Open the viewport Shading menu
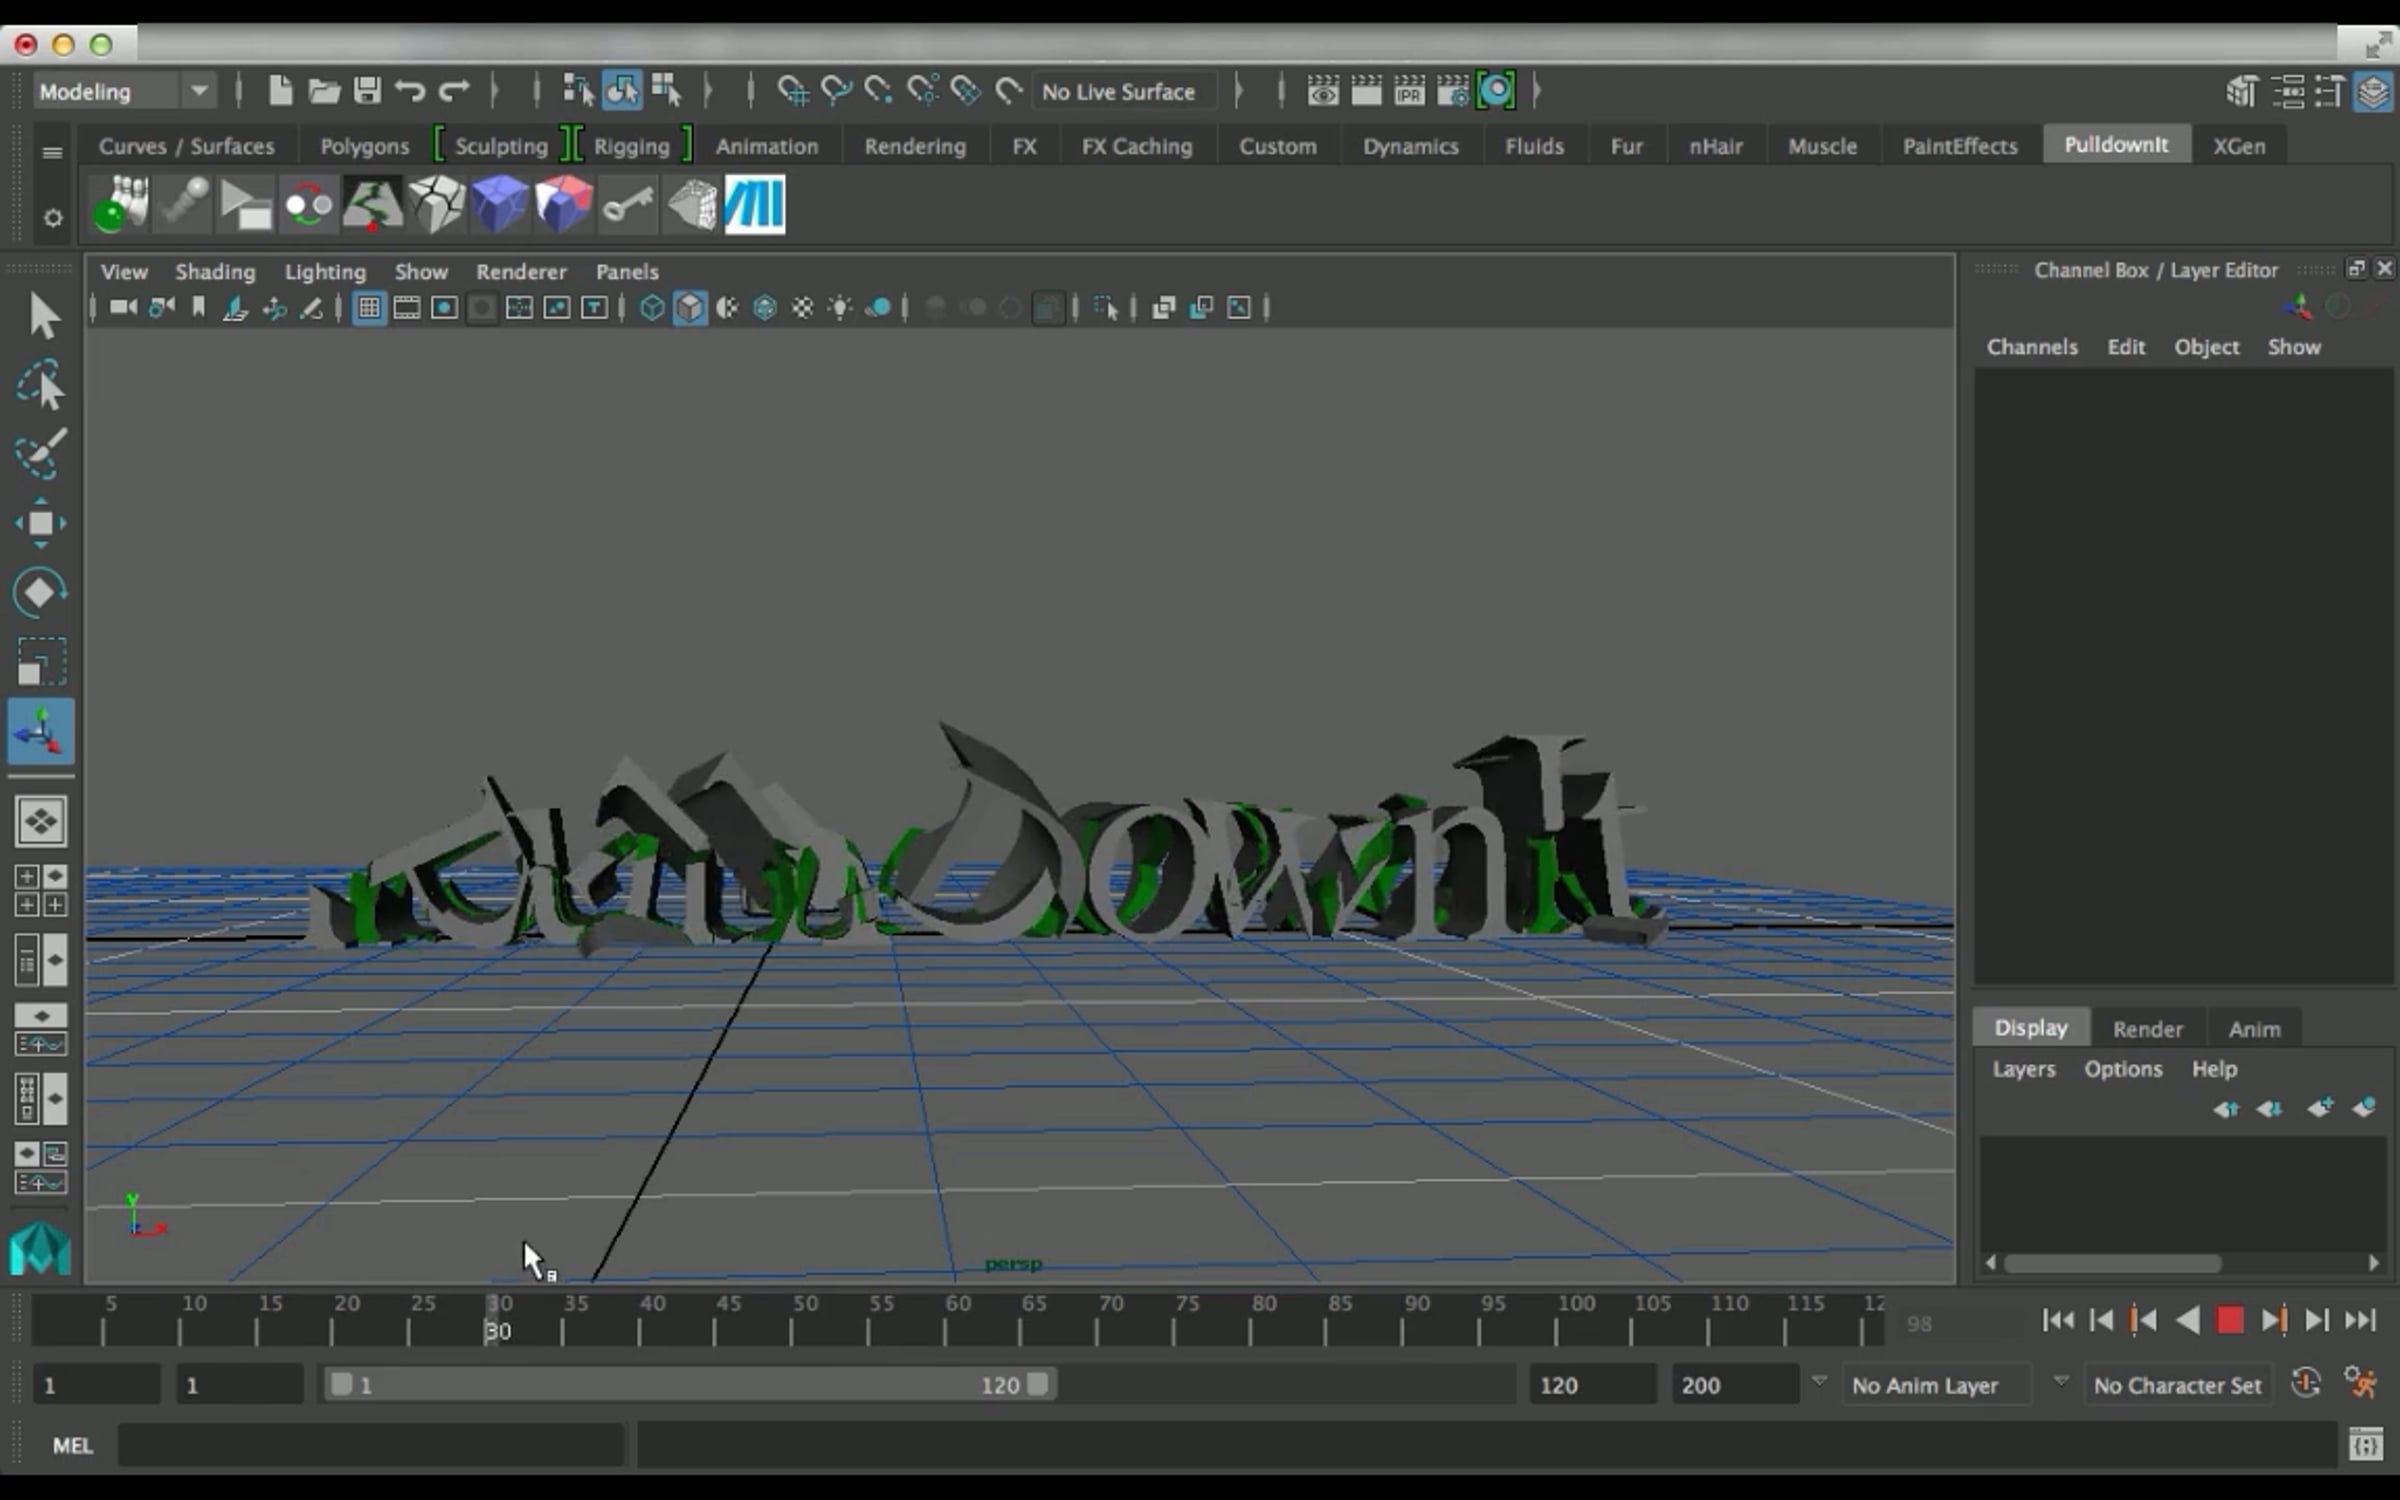This screenshot has height=1500, width=2400. (x=215, y=272)
